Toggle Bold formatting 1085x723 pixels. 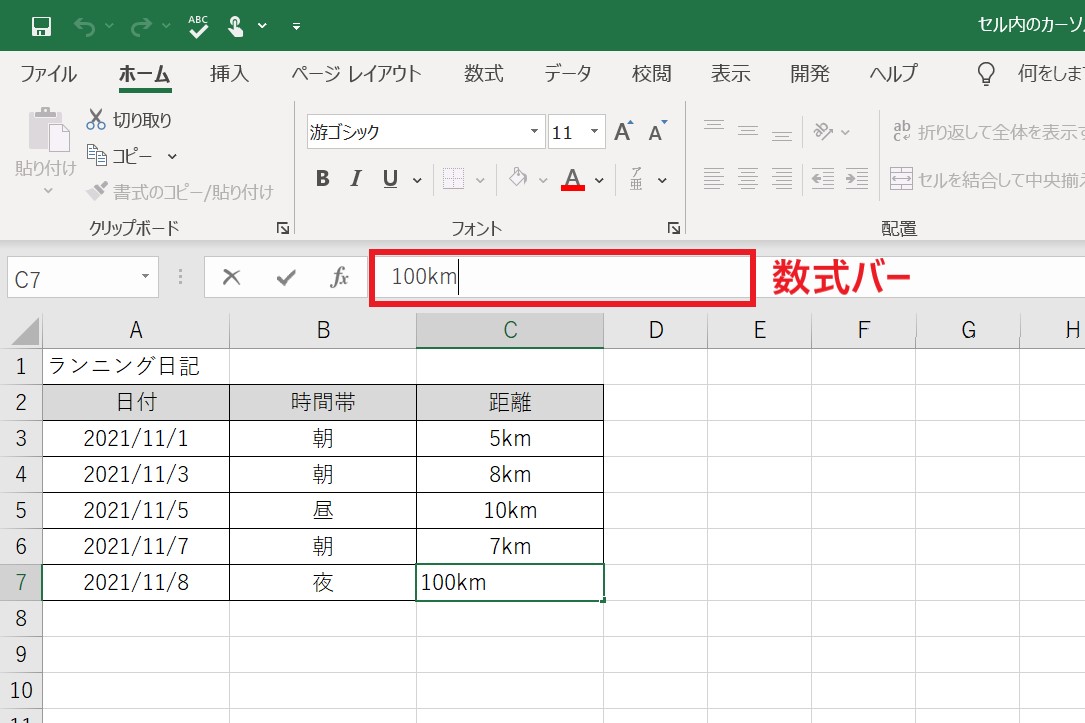(322, 179)
